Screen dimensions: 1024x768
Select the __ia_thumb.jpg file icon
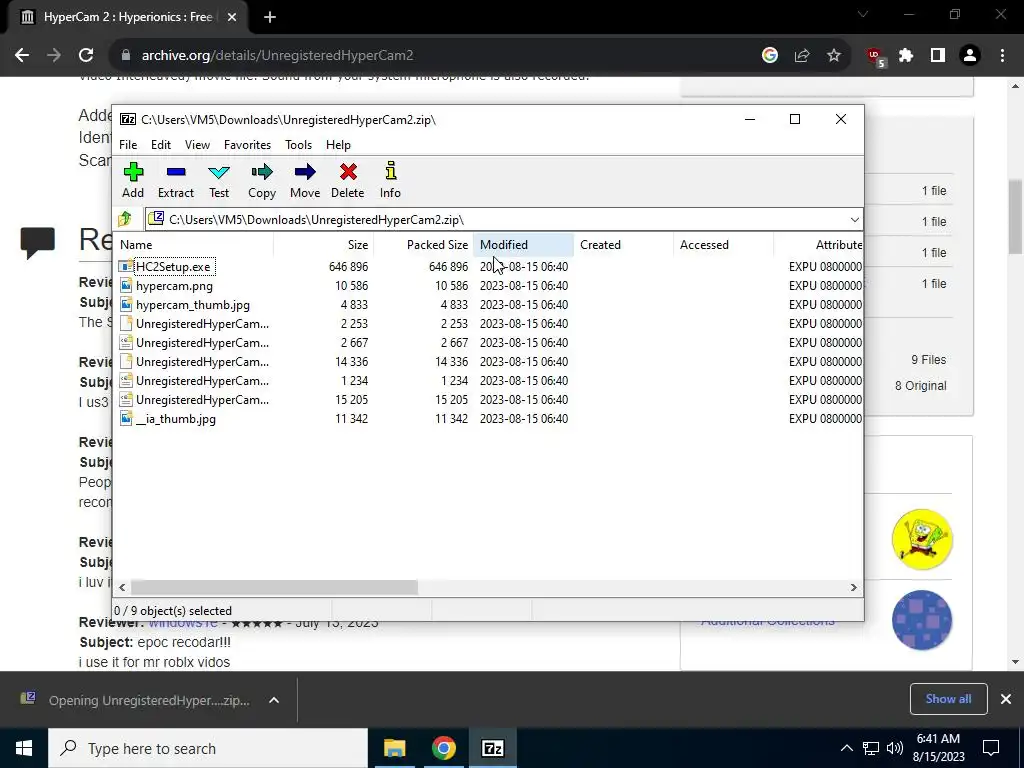point(126,419)
